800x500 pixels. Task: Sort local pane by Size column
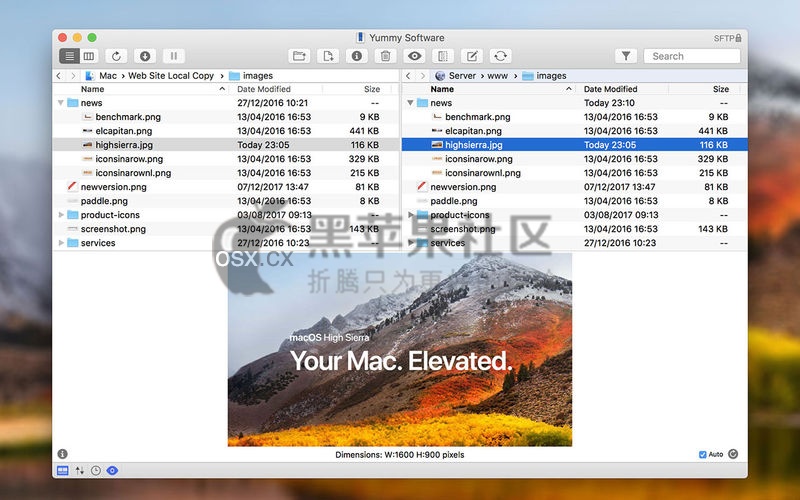coord(372,89)
